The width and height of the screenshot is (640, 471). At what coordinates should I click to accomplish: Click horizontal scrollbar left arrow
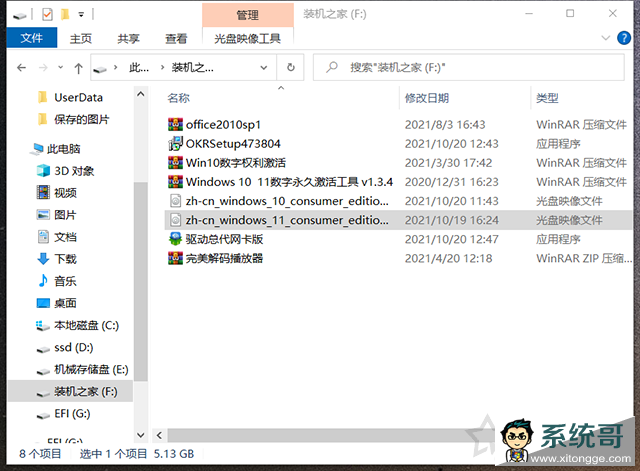[160, 435]
